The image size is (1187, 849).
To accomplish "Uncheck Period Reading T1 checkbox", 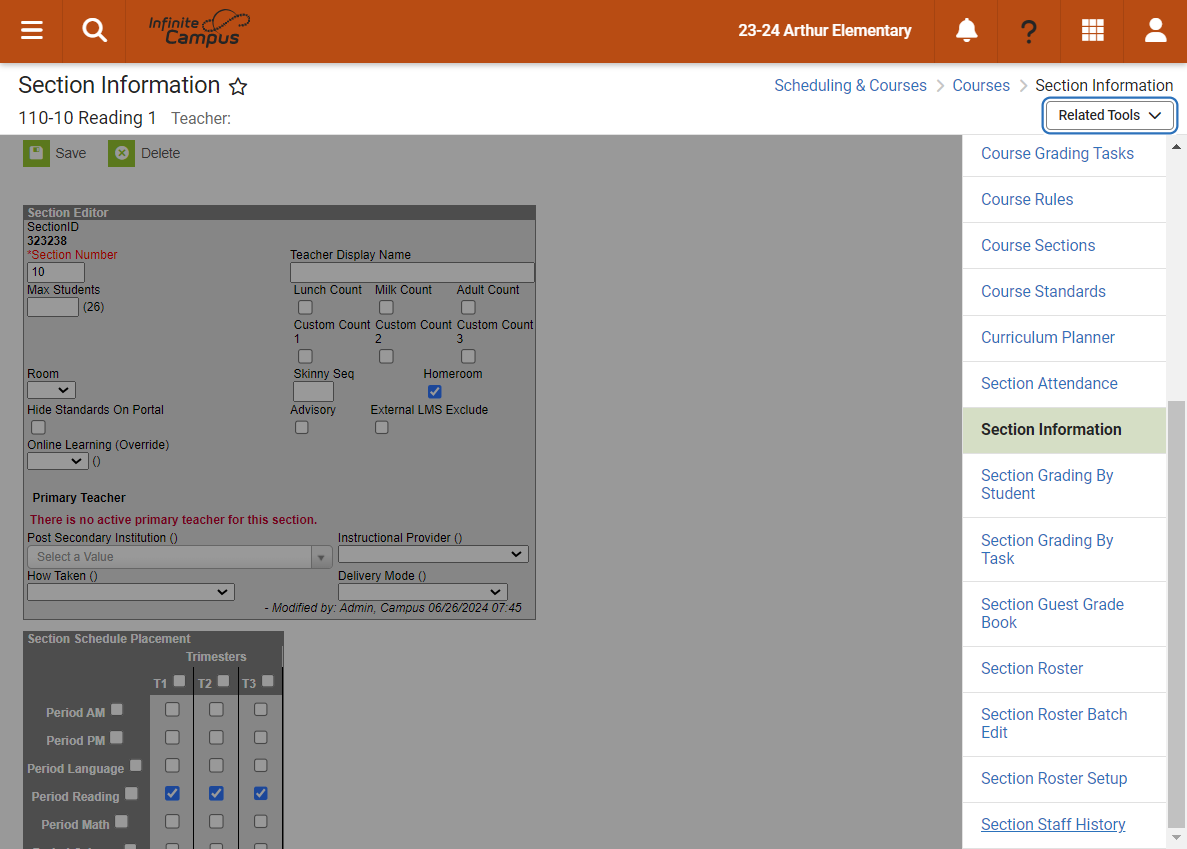I will coord(172,793).
